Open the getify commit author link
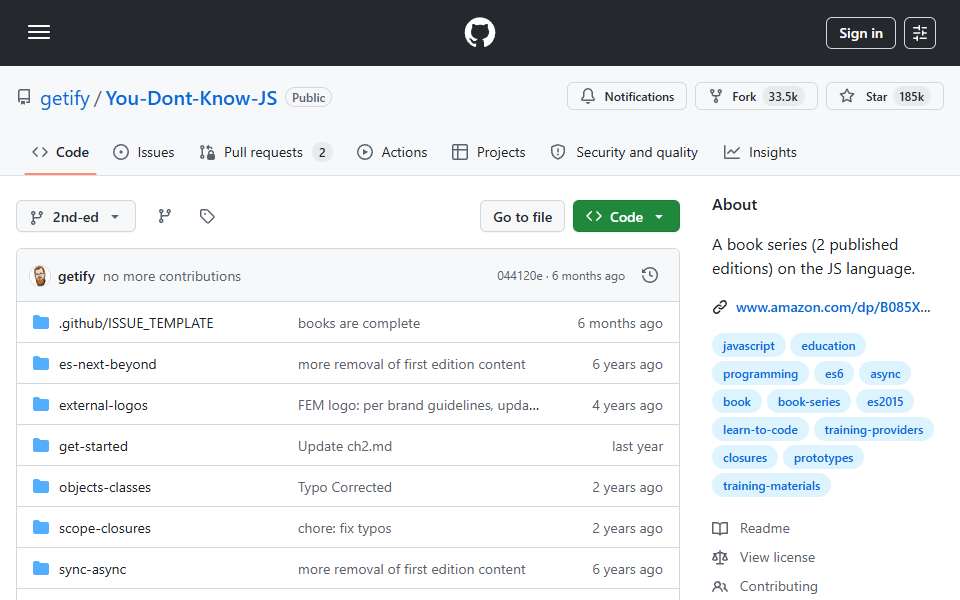The width and height of the screenshot is (960, 600). click(77, 277)
